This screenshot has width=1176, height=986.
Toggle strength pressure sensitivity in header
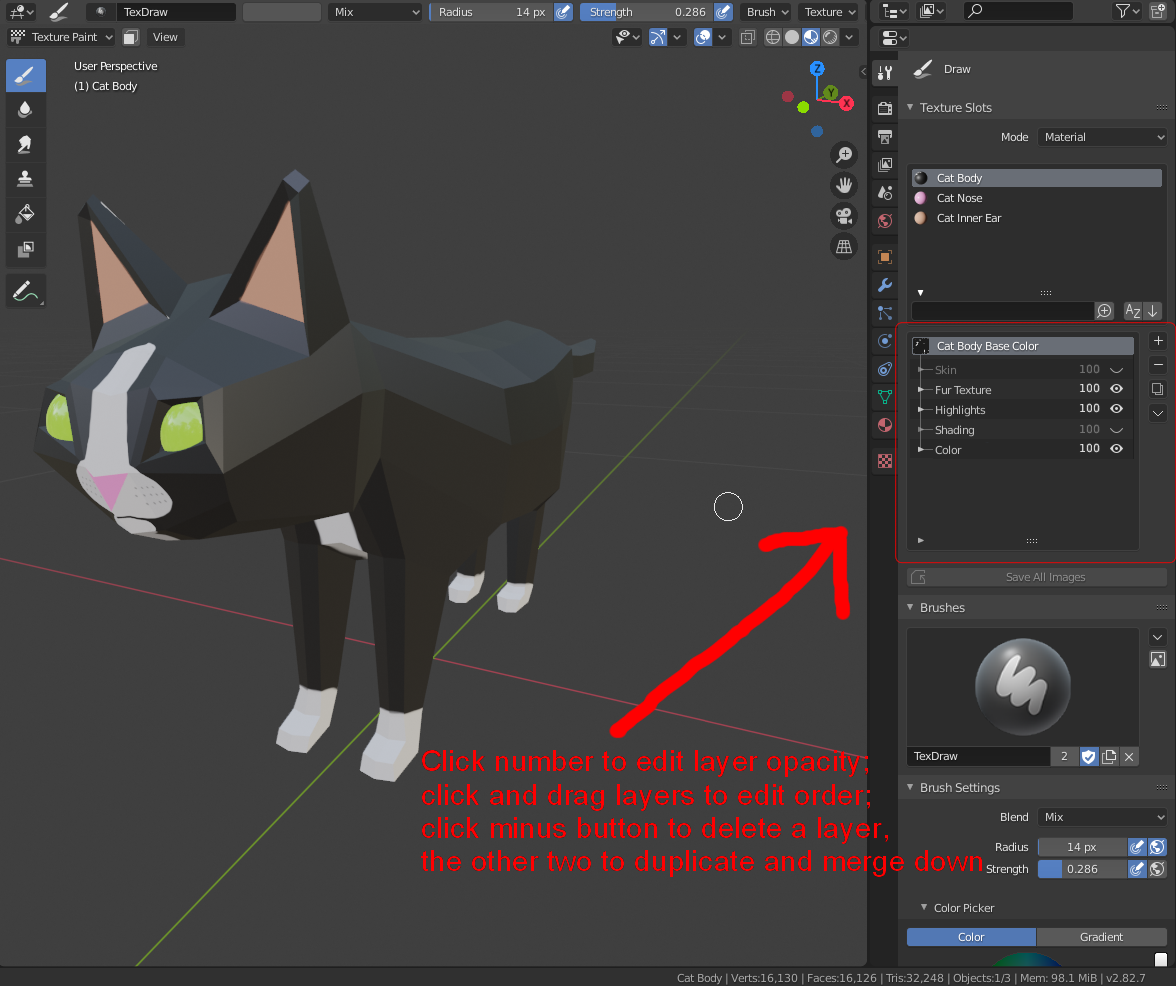click(723, 12)
